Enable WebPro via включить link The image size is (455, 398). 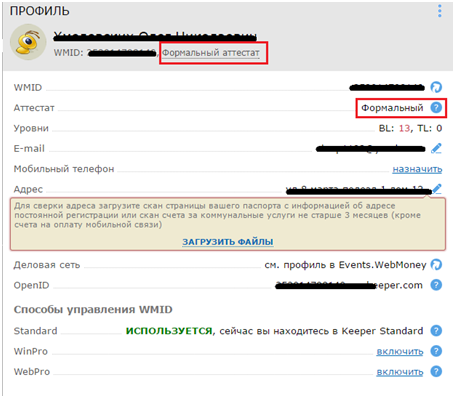400,372
